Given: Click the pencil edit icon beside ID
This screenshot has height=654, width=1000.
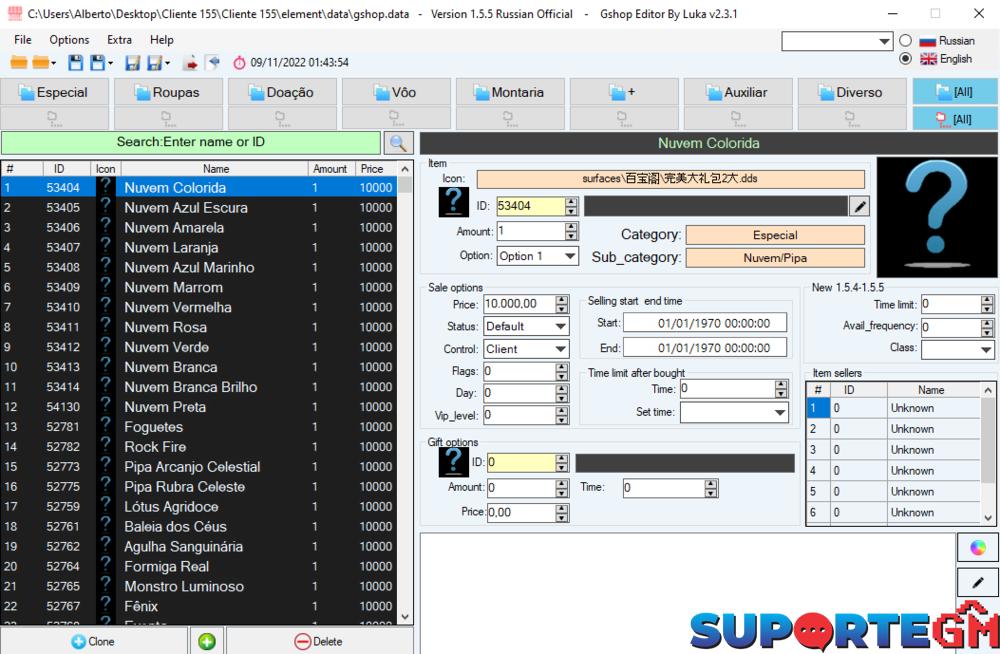Looking at the screenshot, I should tap(859, 206).
